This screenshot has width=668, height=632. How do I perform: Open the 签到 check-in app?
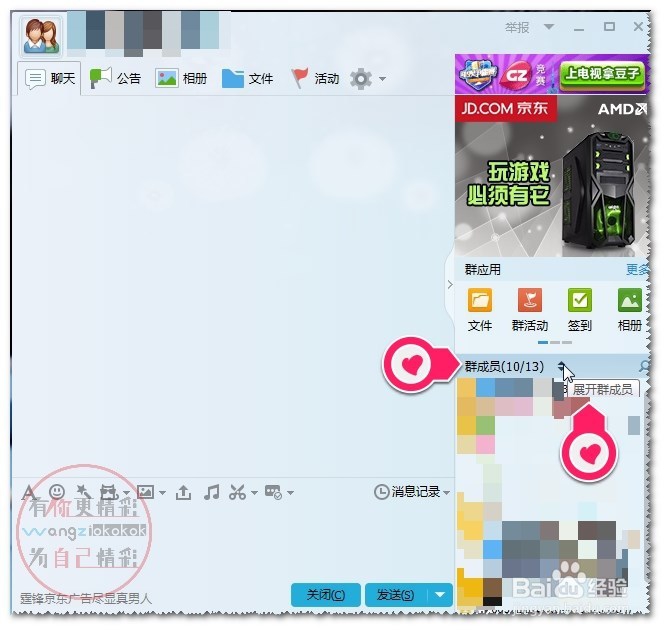(x=580, y=310)
